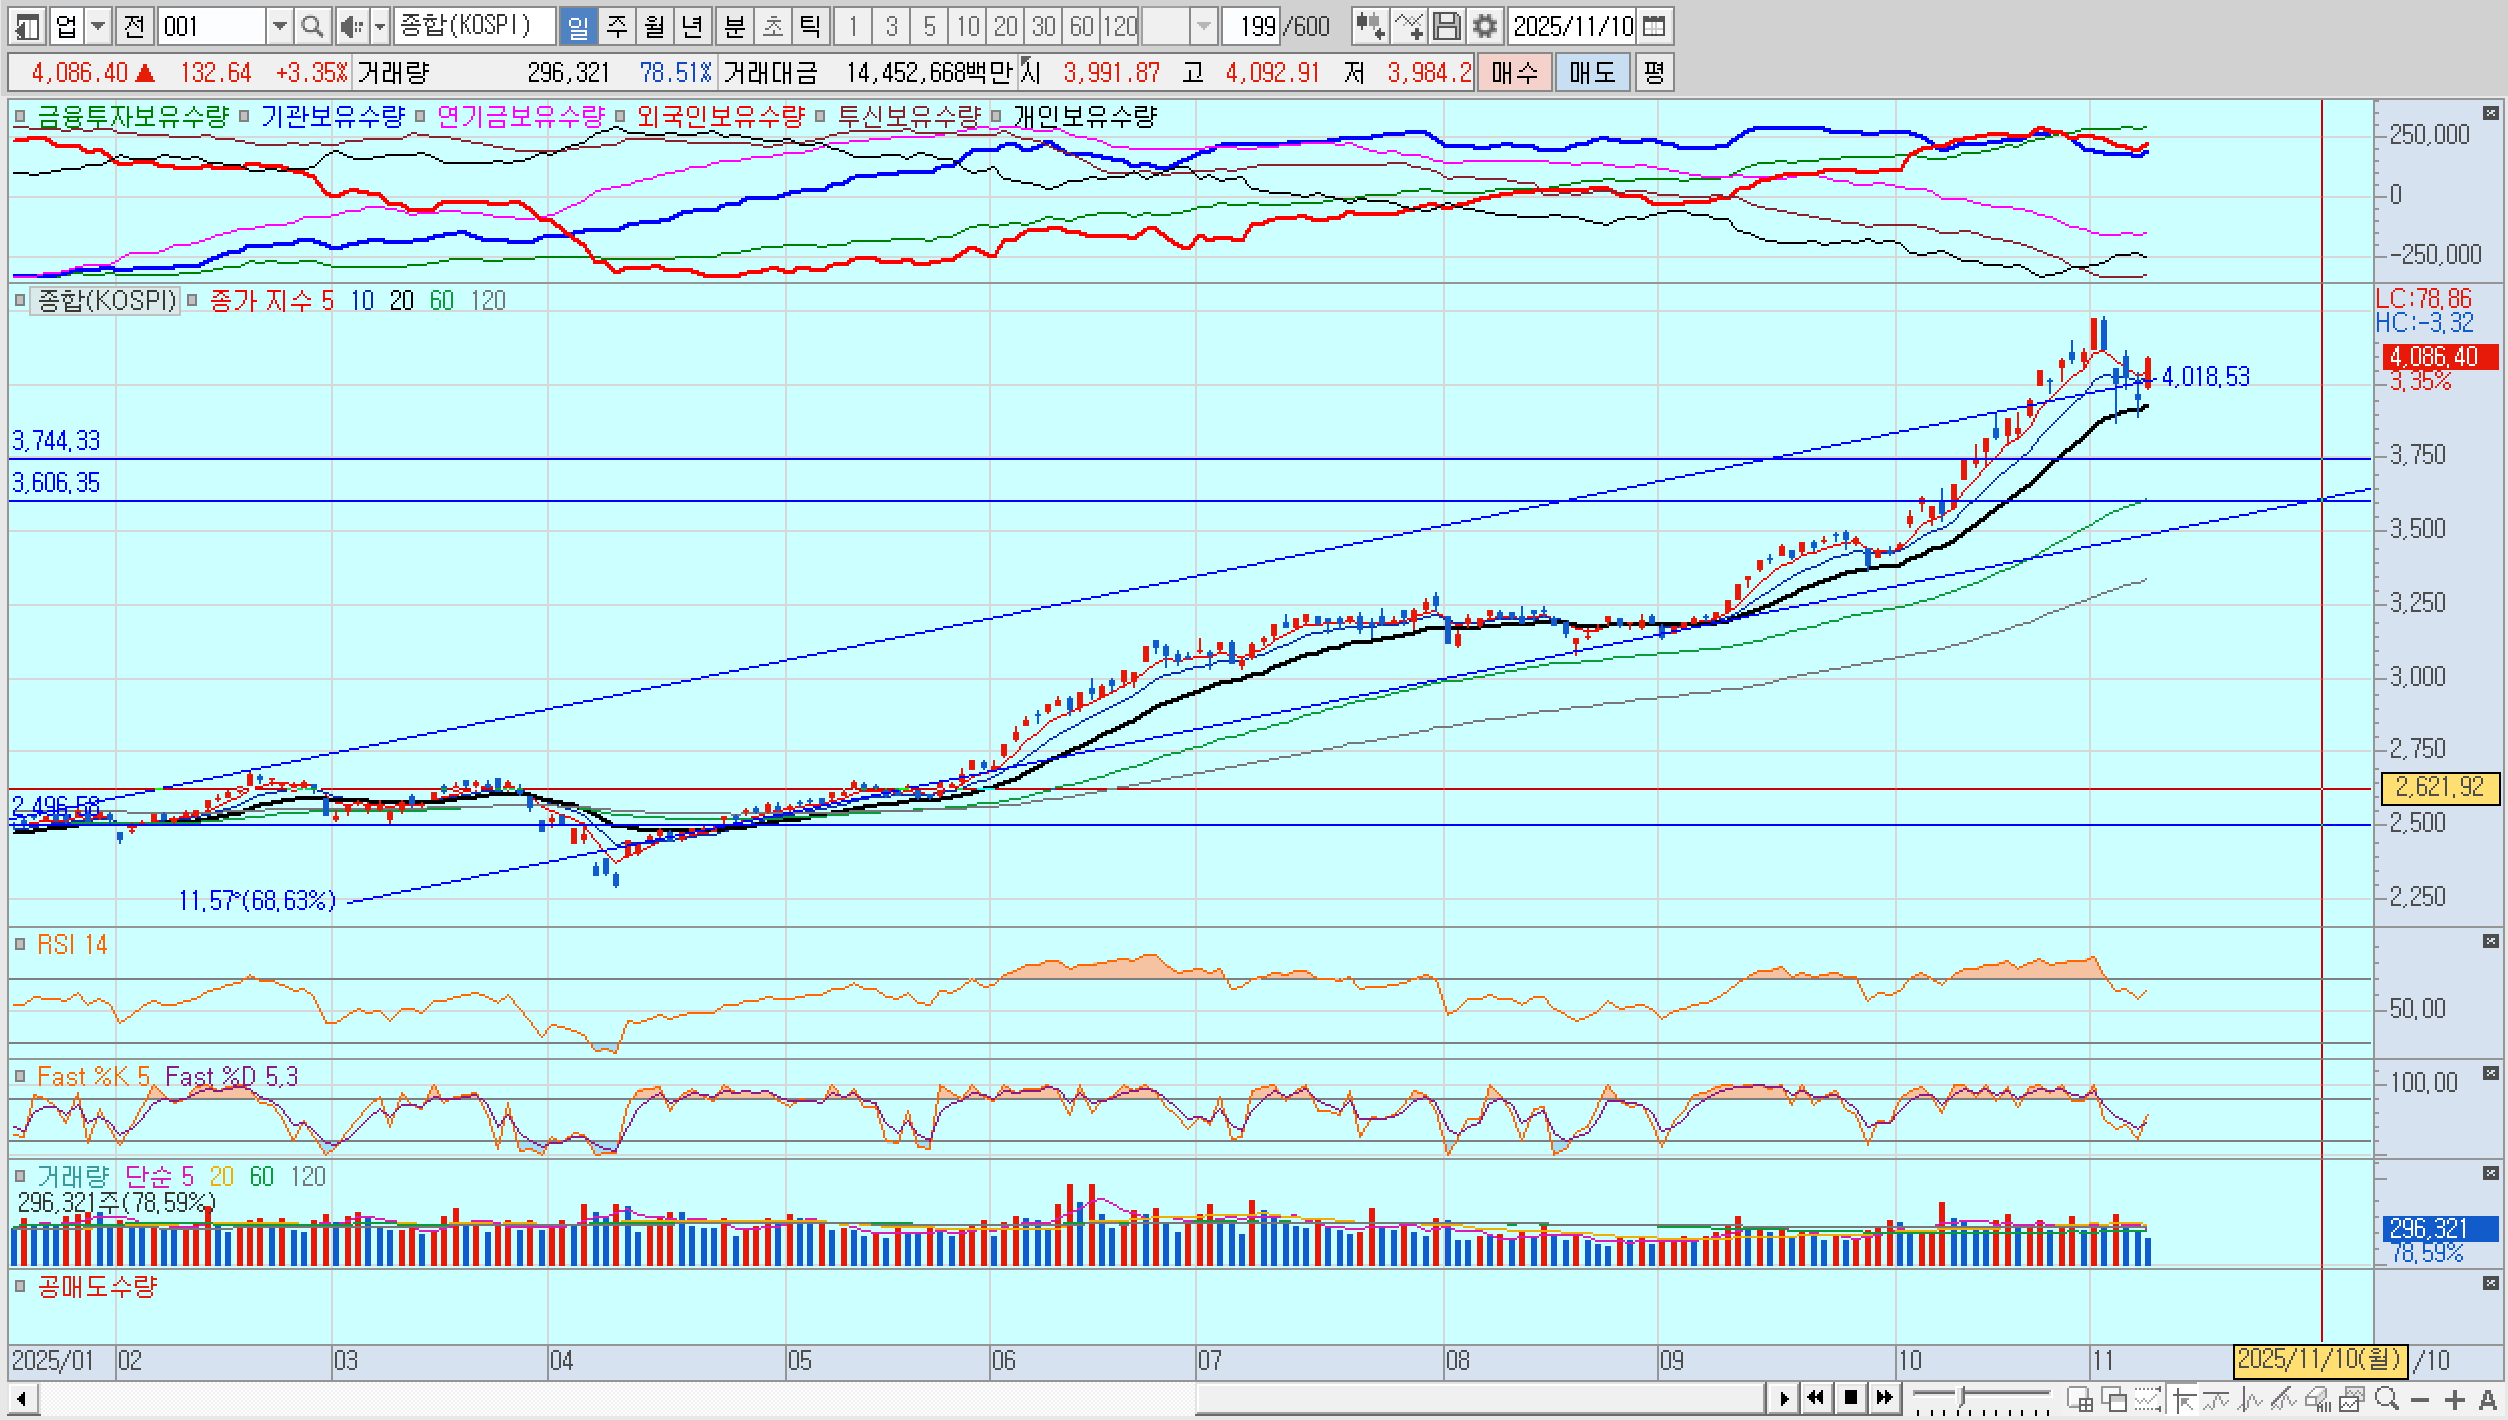The width and height of the screenshot is (2508, 1420).
Task: Click the symbol search magnifier icon
Action: coord(312,26)
